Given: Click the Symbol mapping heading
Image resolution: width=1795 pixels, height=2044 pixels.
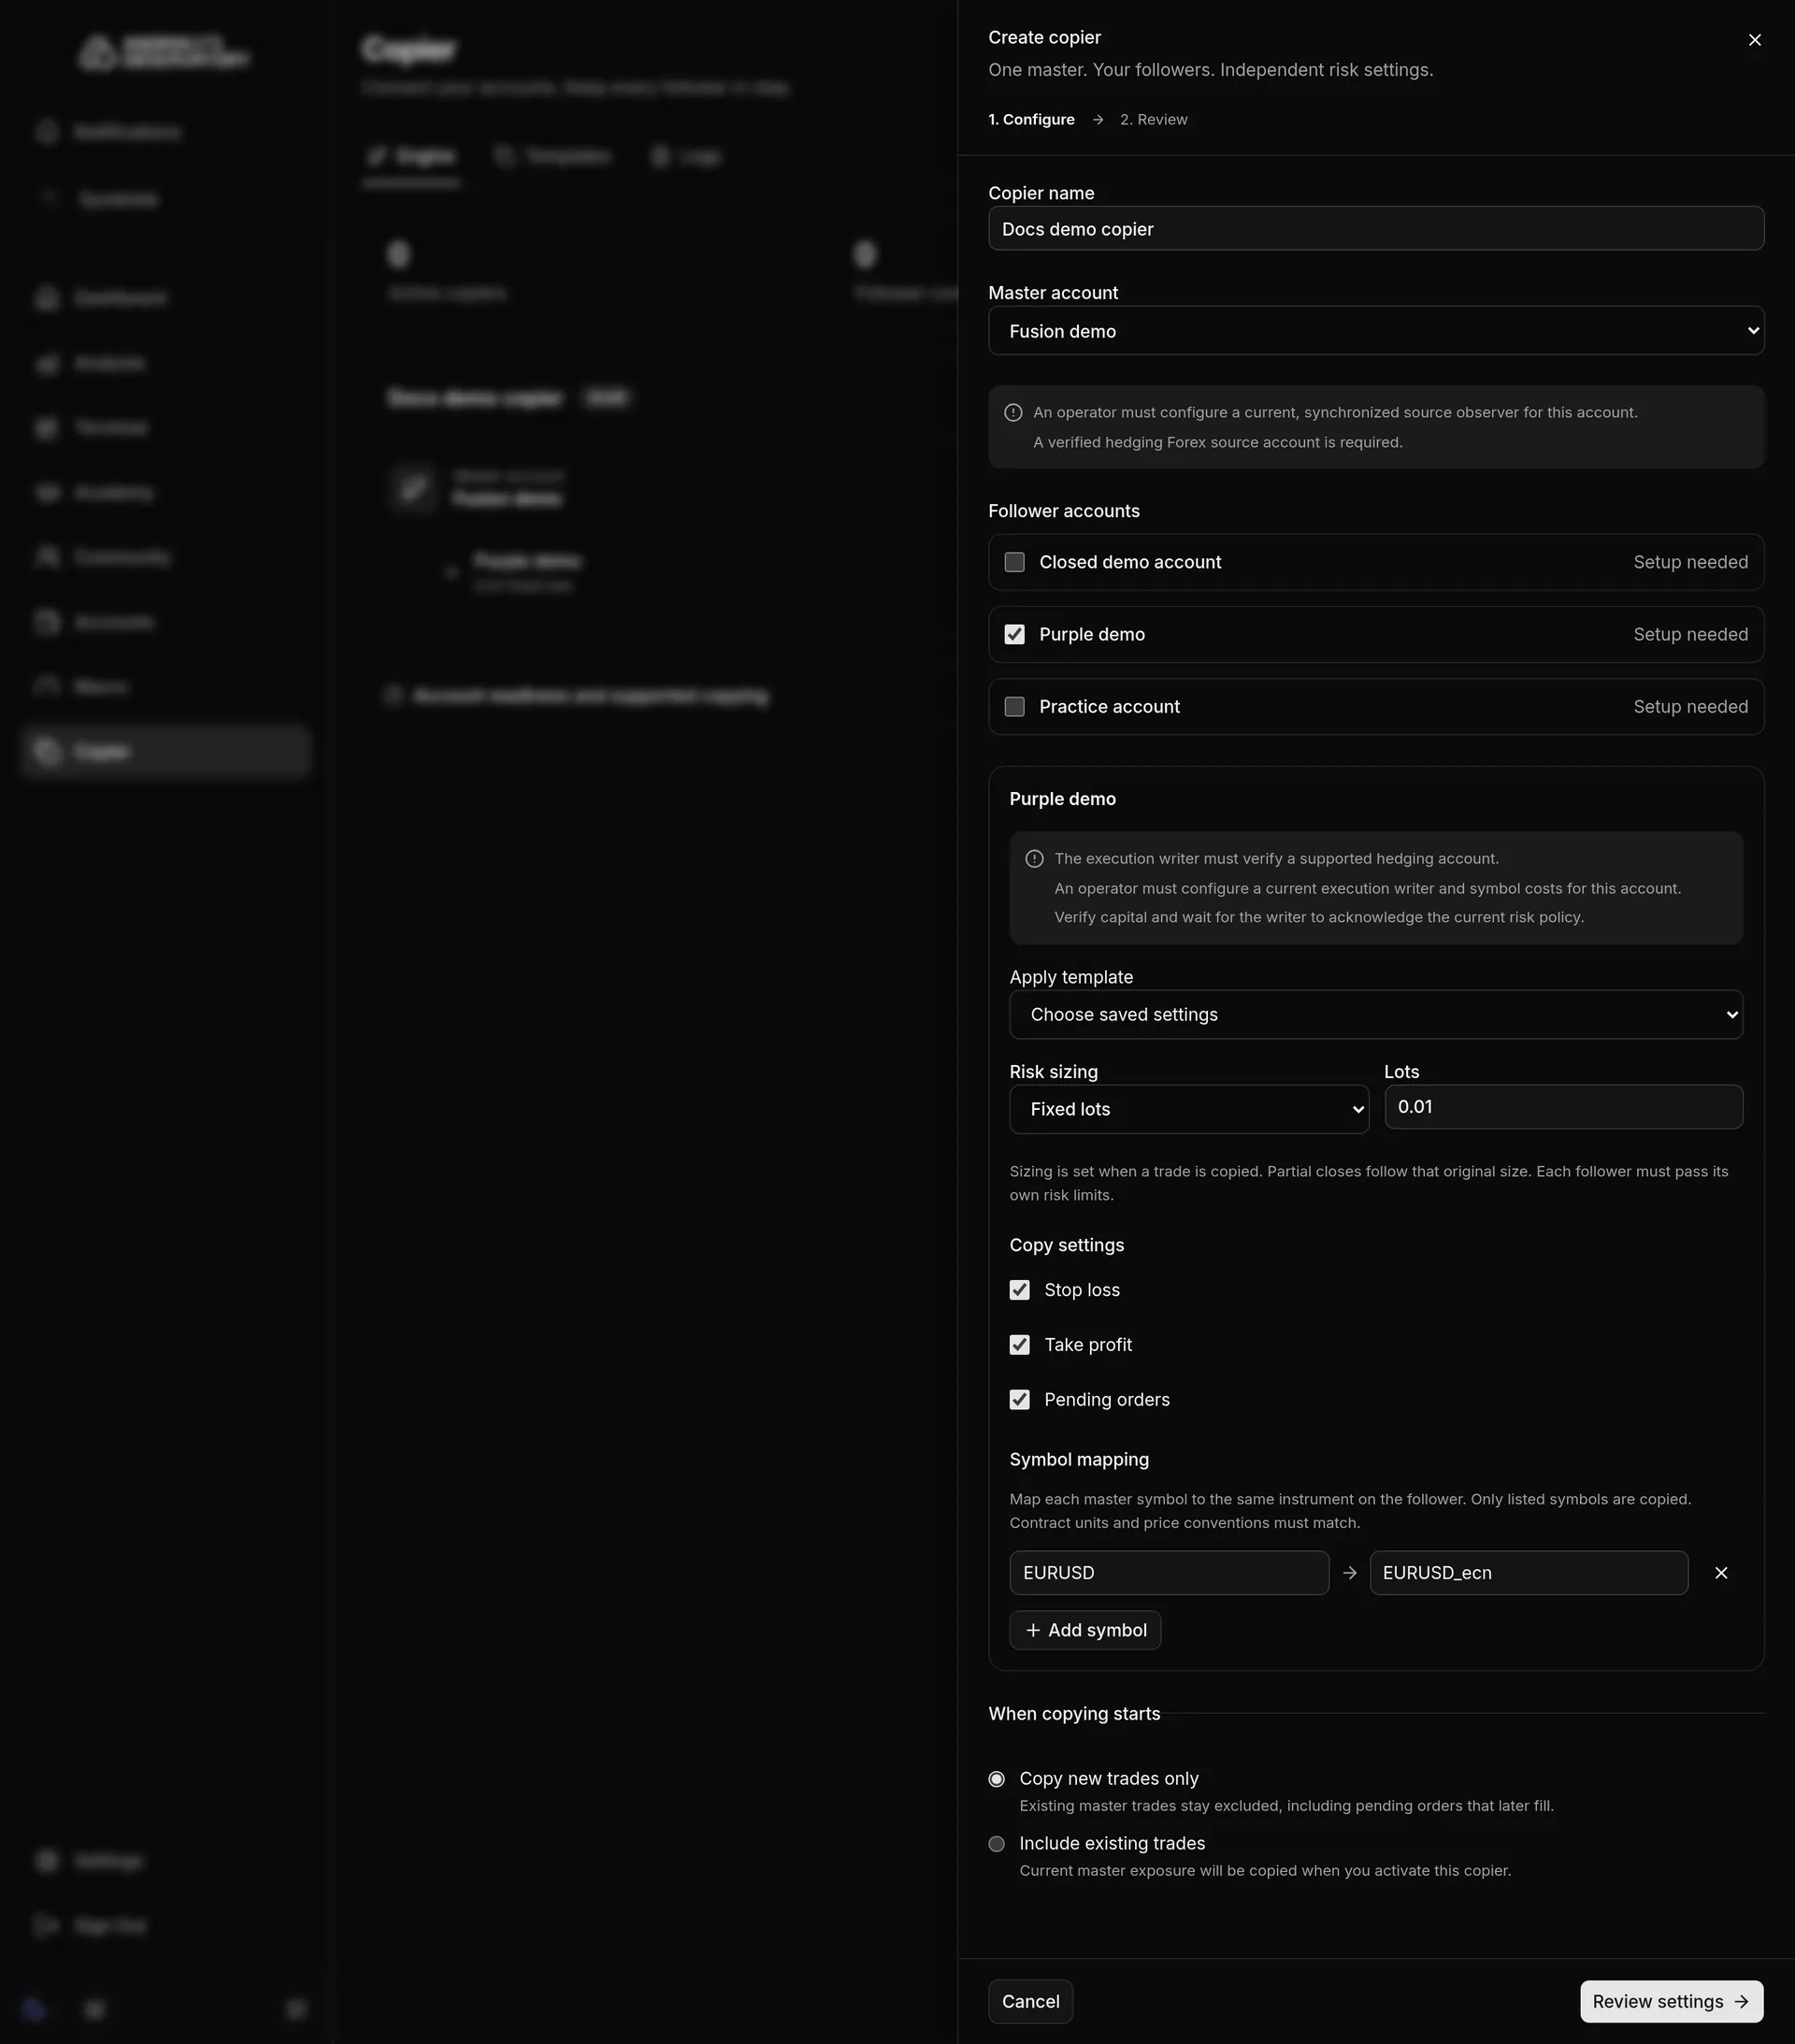Looking at the screenshot, I should click(1080, 1459).
